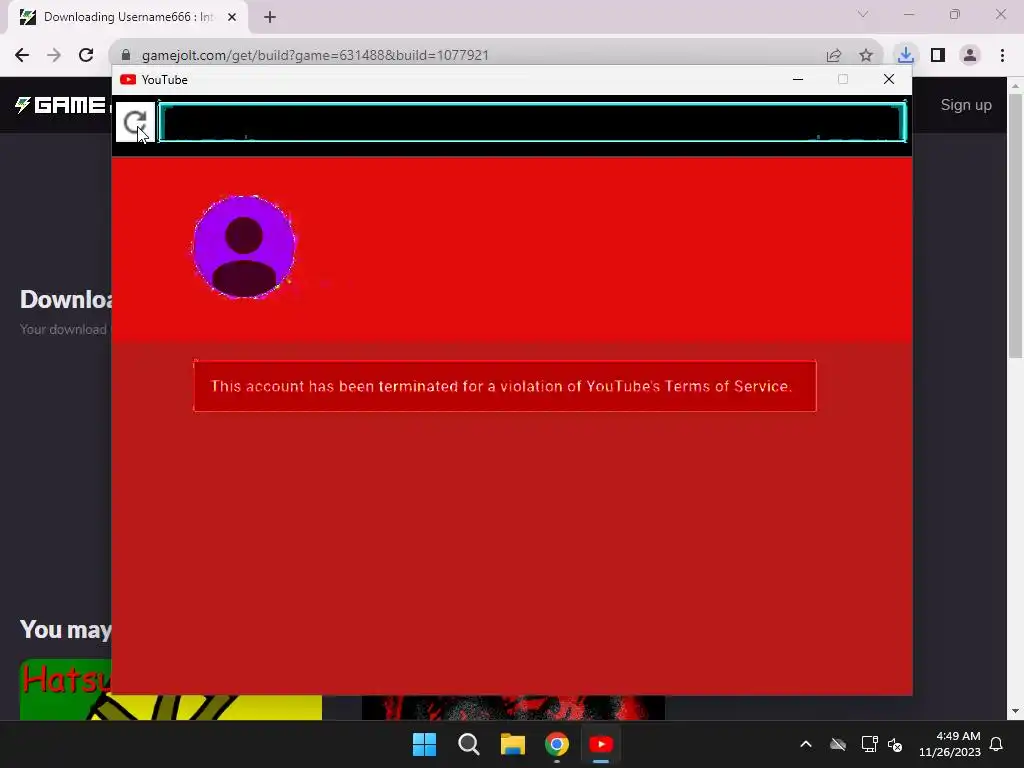The image size is (1024, 768).
Task: Open the red and black game thumbnail
Action: [x=513, y=708]
